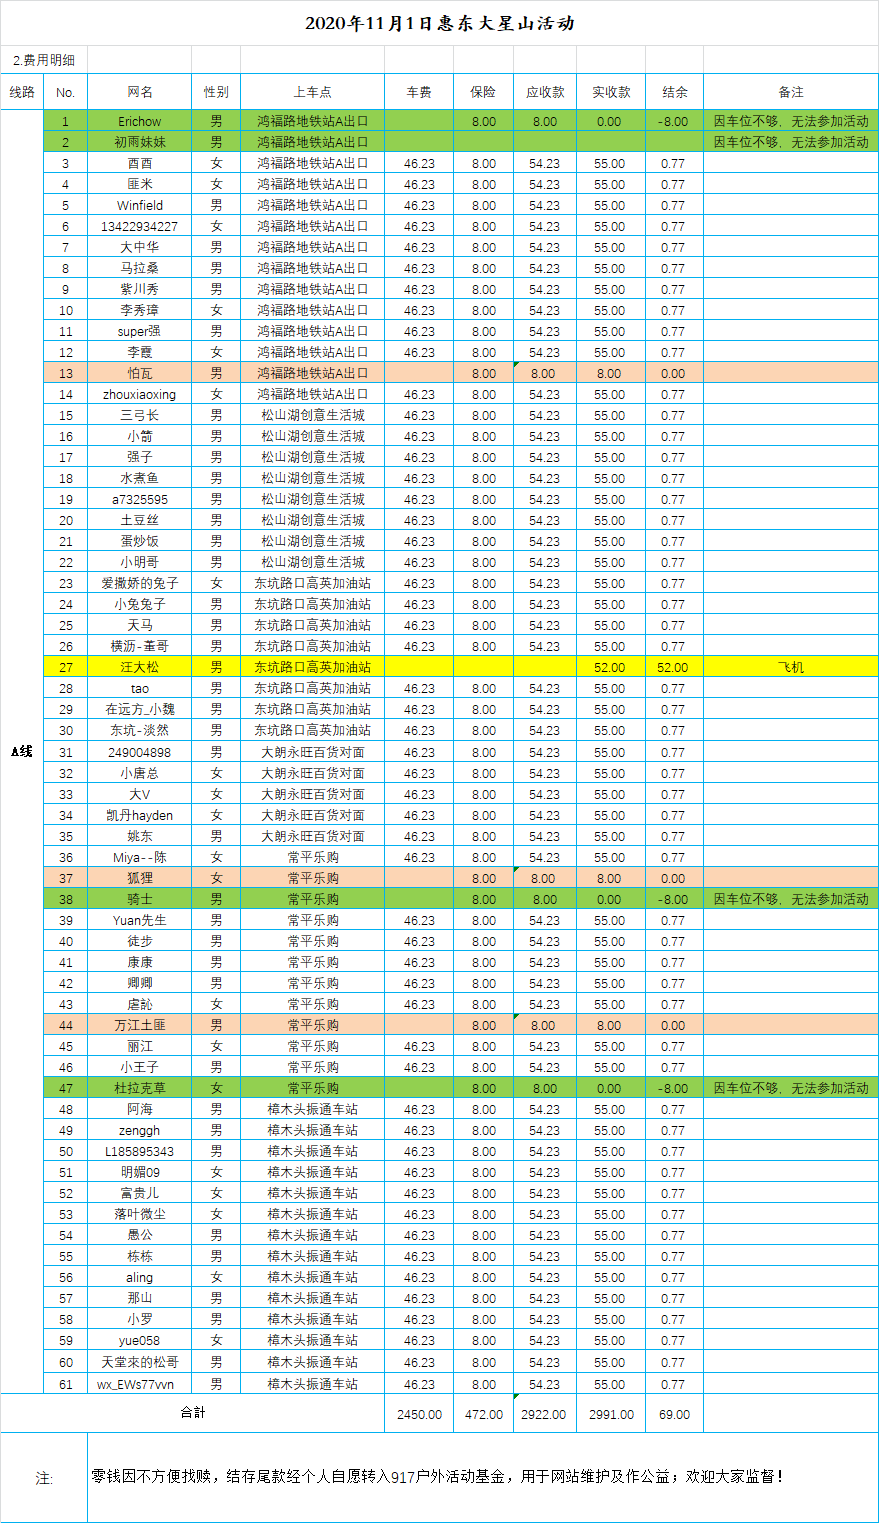Click the 网名 column header

140,92
